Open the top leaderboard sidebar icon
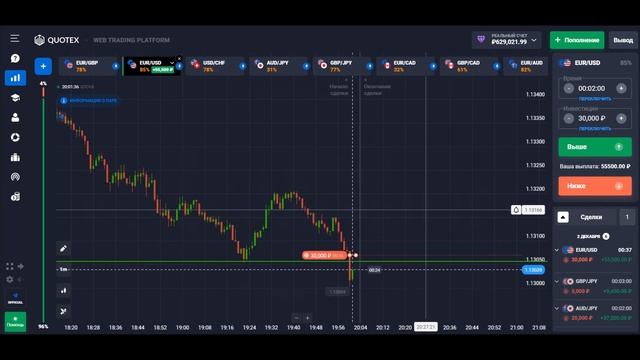This screenshot has height=360, width=640. coord(15,157)
